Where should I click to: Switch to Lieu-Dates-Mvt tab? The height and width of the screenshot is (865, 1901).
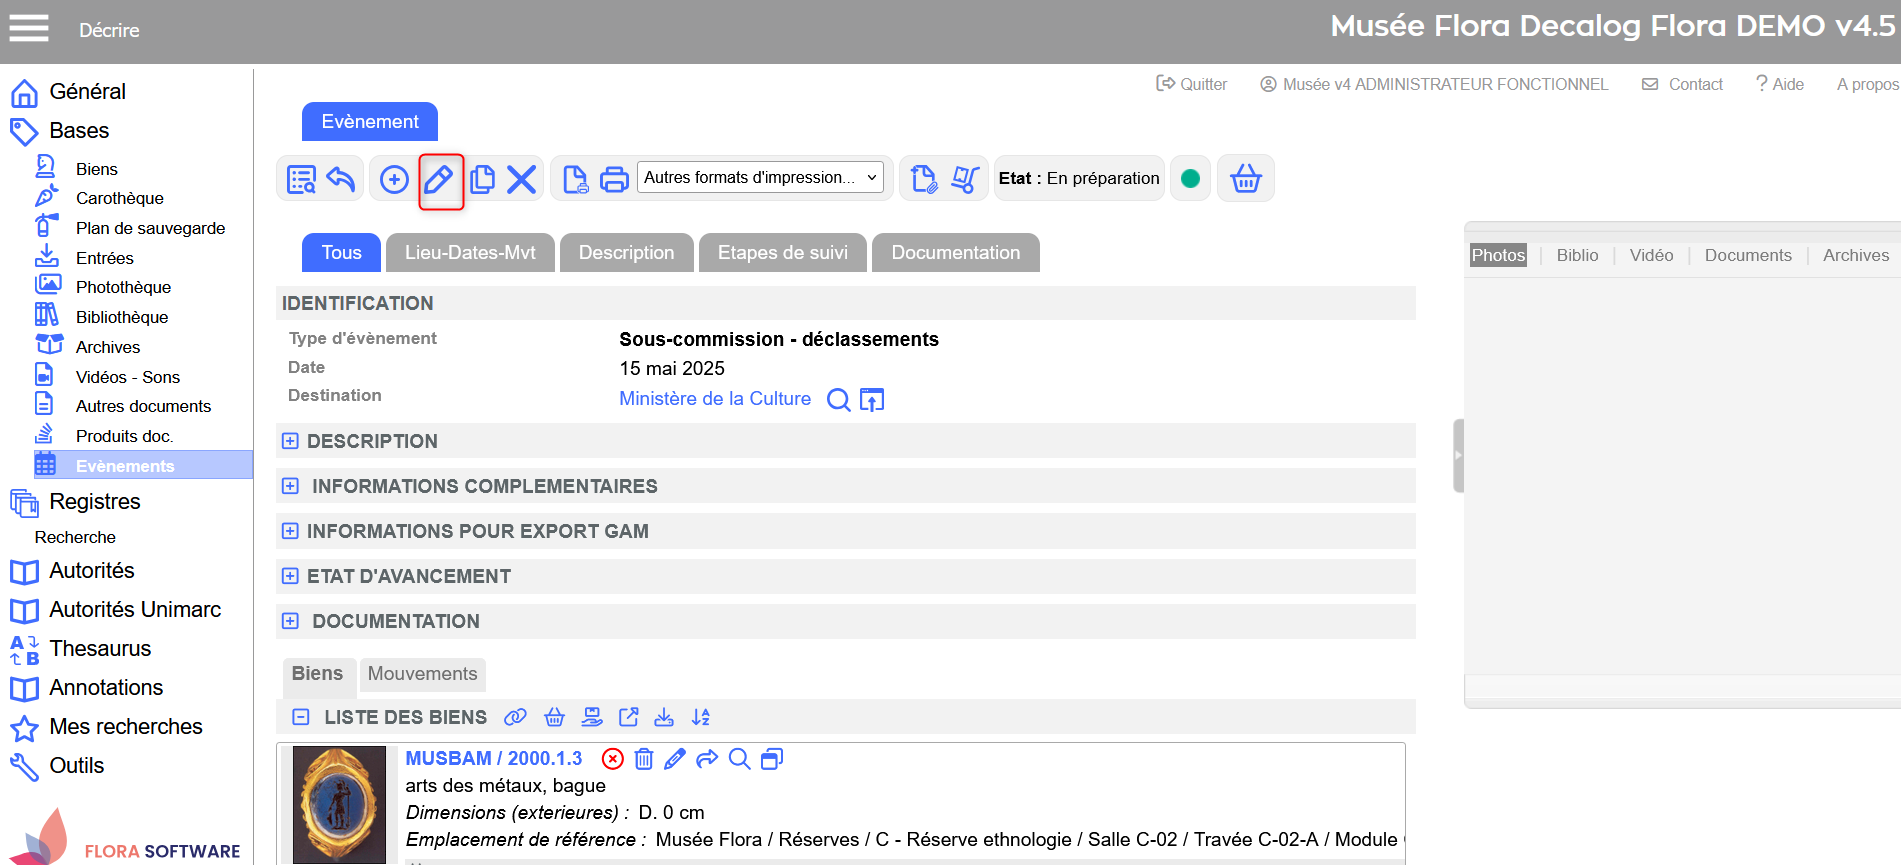pos(470,253)
